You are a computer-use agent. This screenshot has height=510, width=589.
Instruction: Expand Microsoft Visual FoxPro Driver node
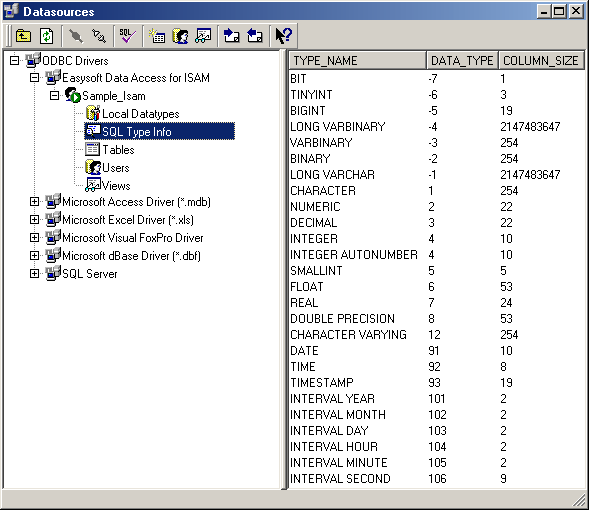[34, 237]
